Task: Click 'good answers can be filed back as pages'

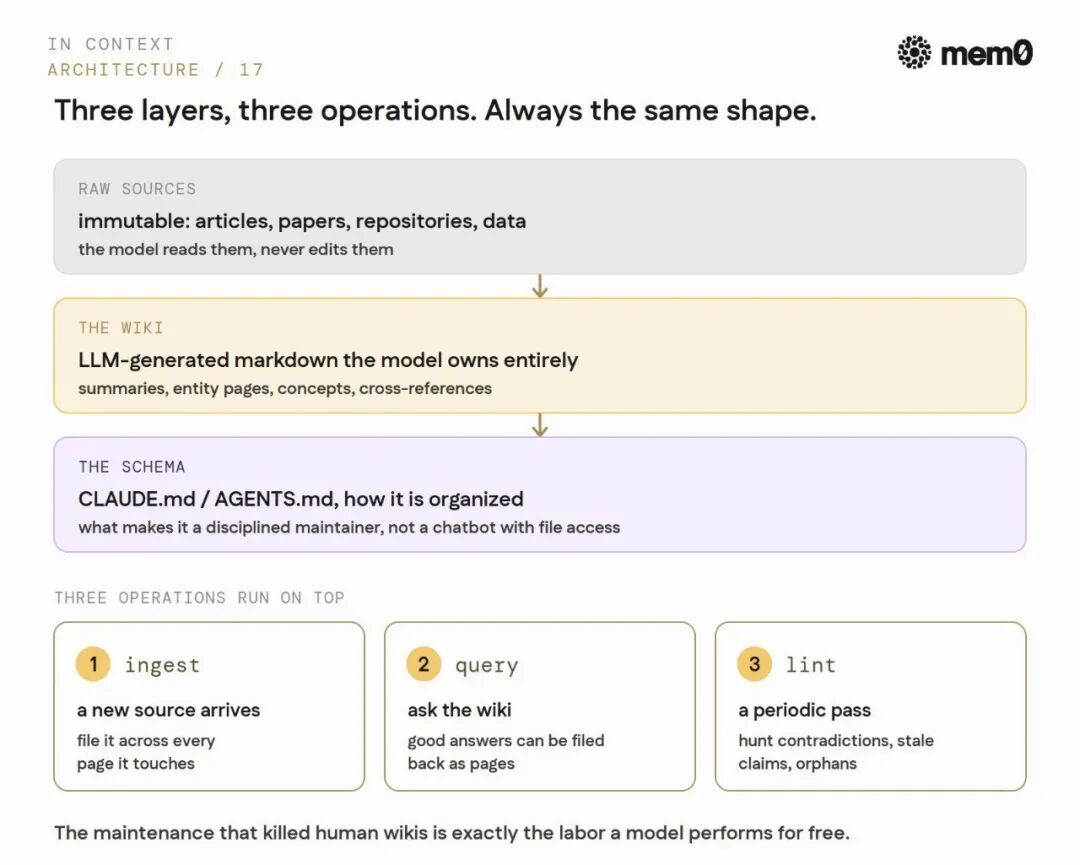Action: (x=506, y=752)
